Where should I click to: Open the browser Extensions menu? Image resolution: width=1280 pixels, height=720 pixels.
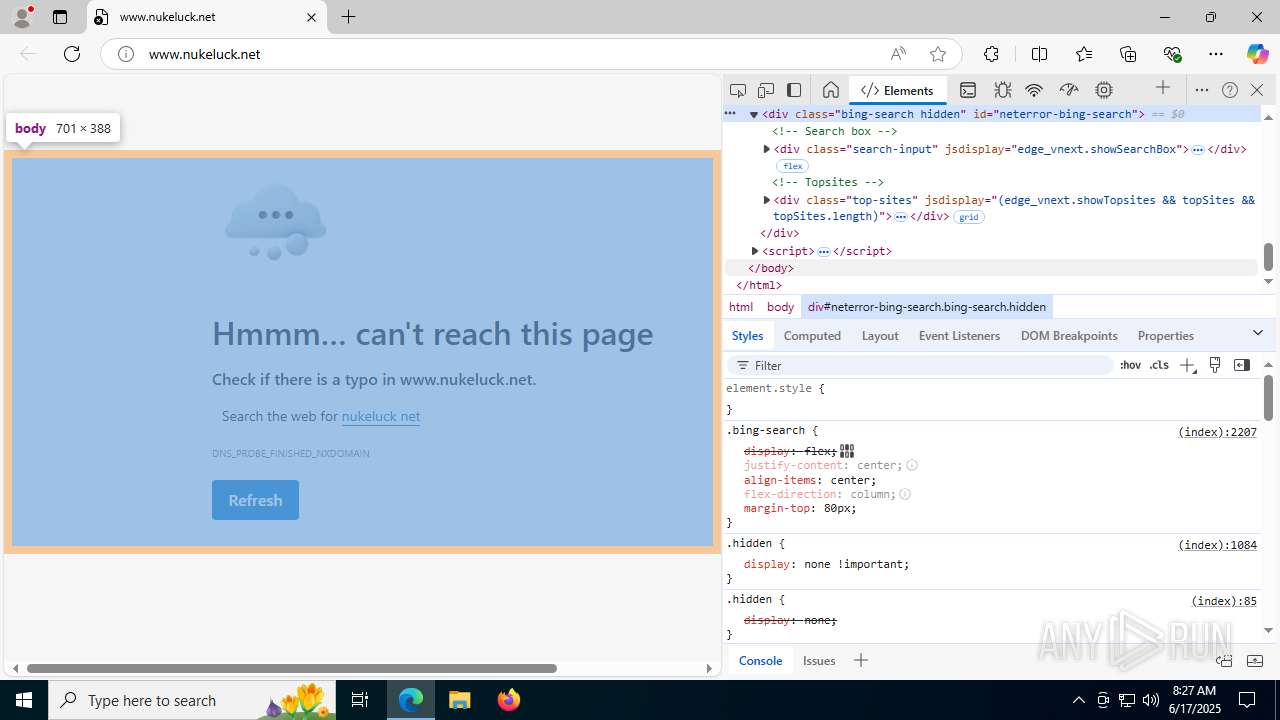click(991, 54)
